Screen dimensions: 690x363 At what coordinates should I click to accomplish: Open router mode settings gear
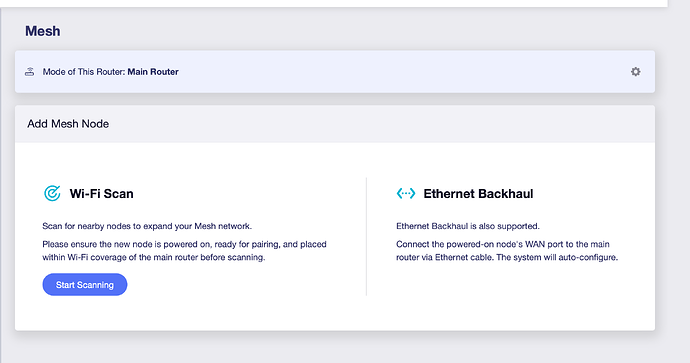[635, 72]
